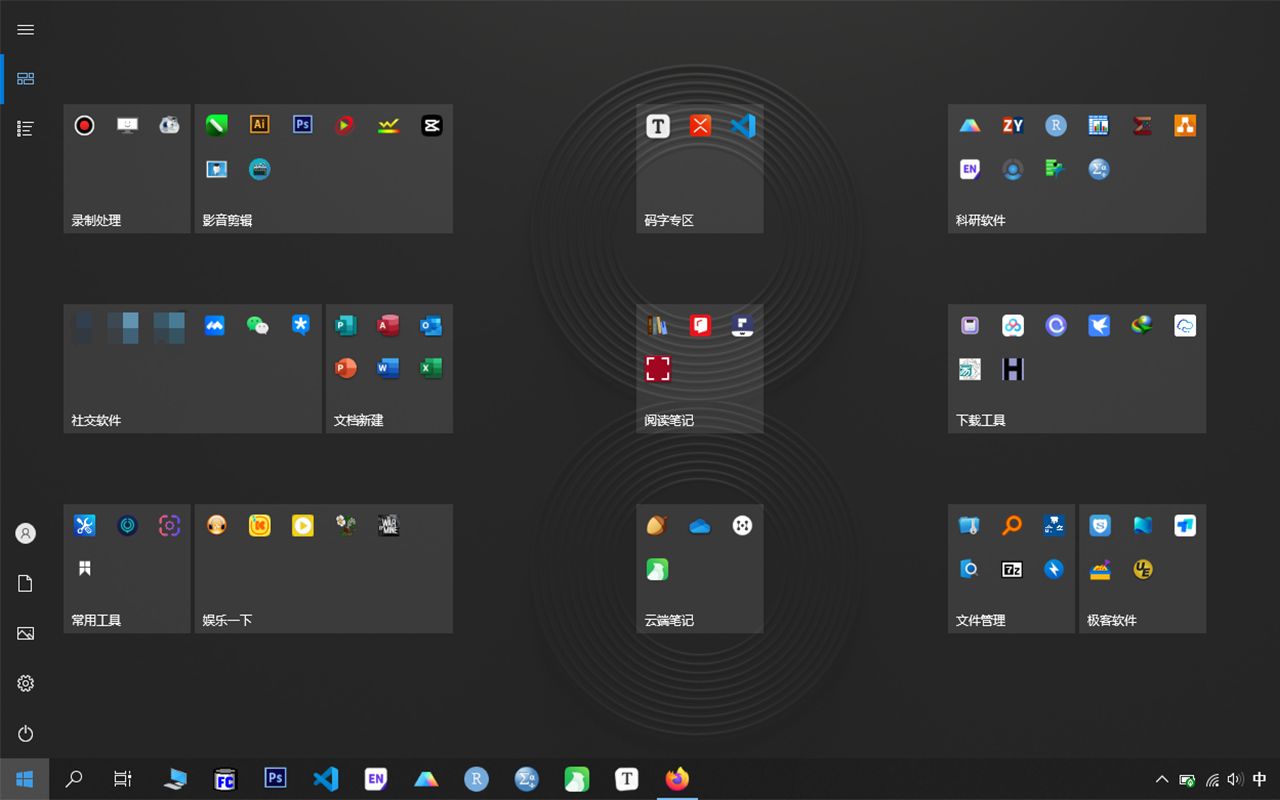Switch to Firefox on the taskbar
The height and width of the screenshot is (800, 1280).
[x=677, y=779]
